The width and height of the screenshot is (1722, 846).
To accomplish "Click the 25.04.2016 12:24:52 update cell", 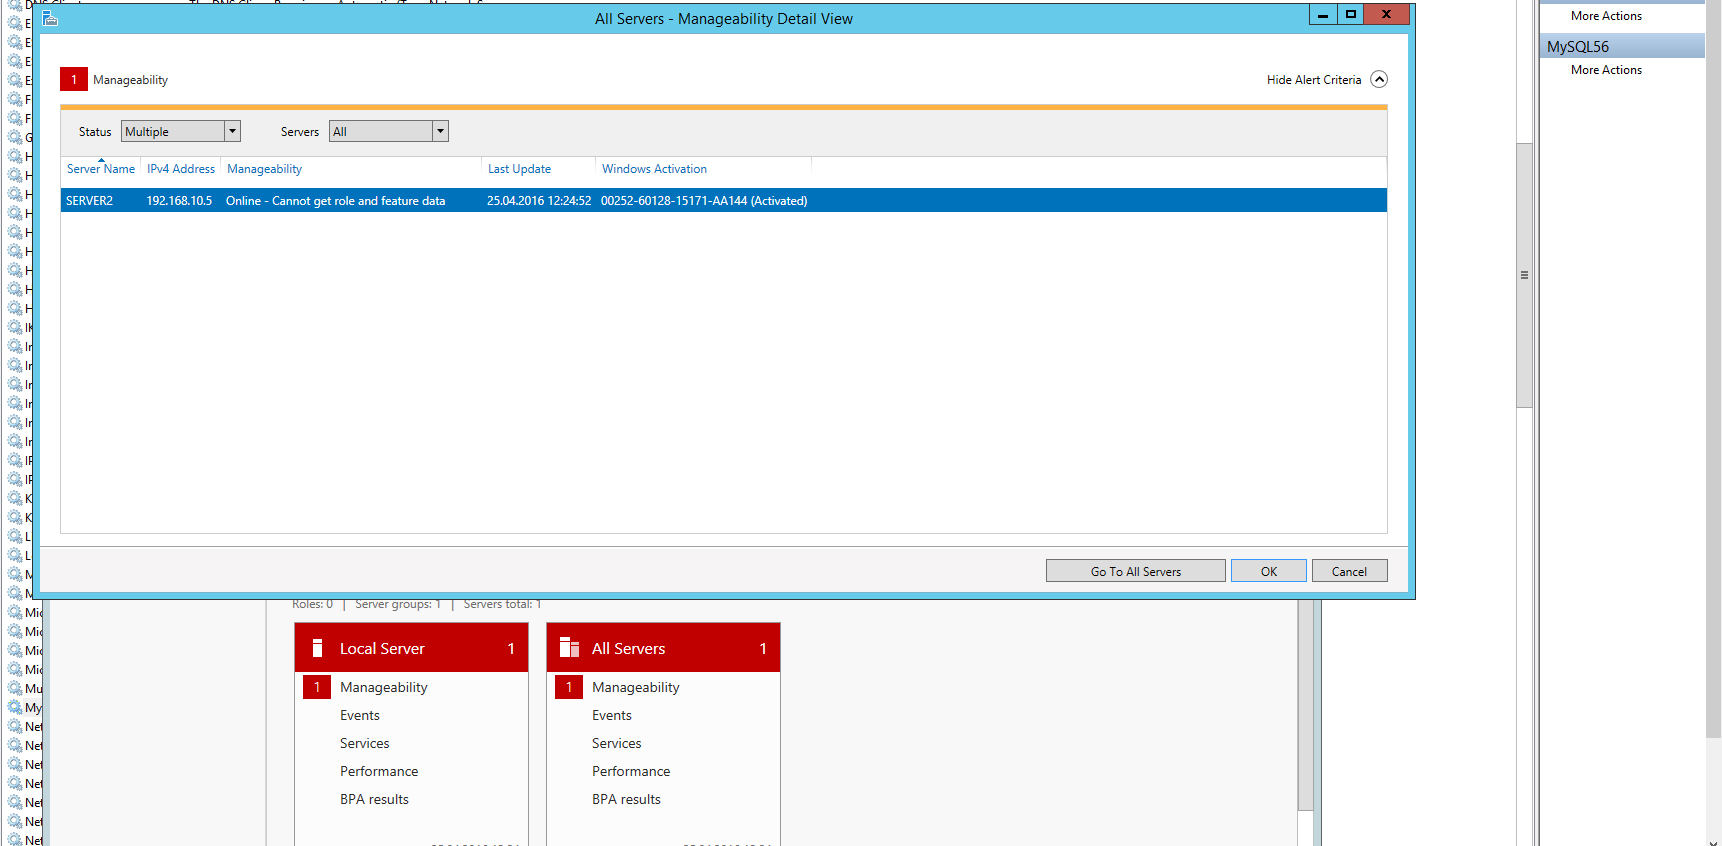I will 539,201.
